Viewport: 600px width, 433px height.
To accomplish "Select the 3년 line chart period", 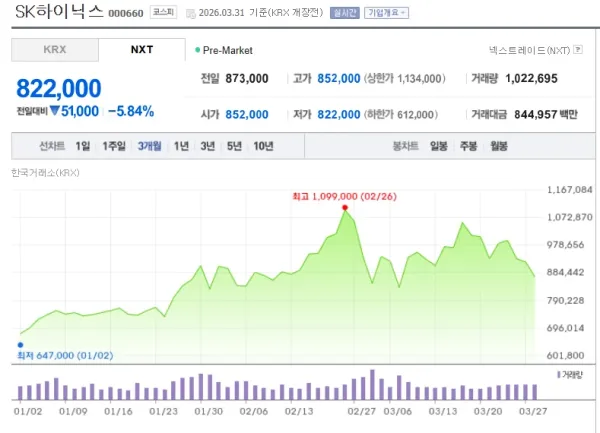I will coord(208,146).
